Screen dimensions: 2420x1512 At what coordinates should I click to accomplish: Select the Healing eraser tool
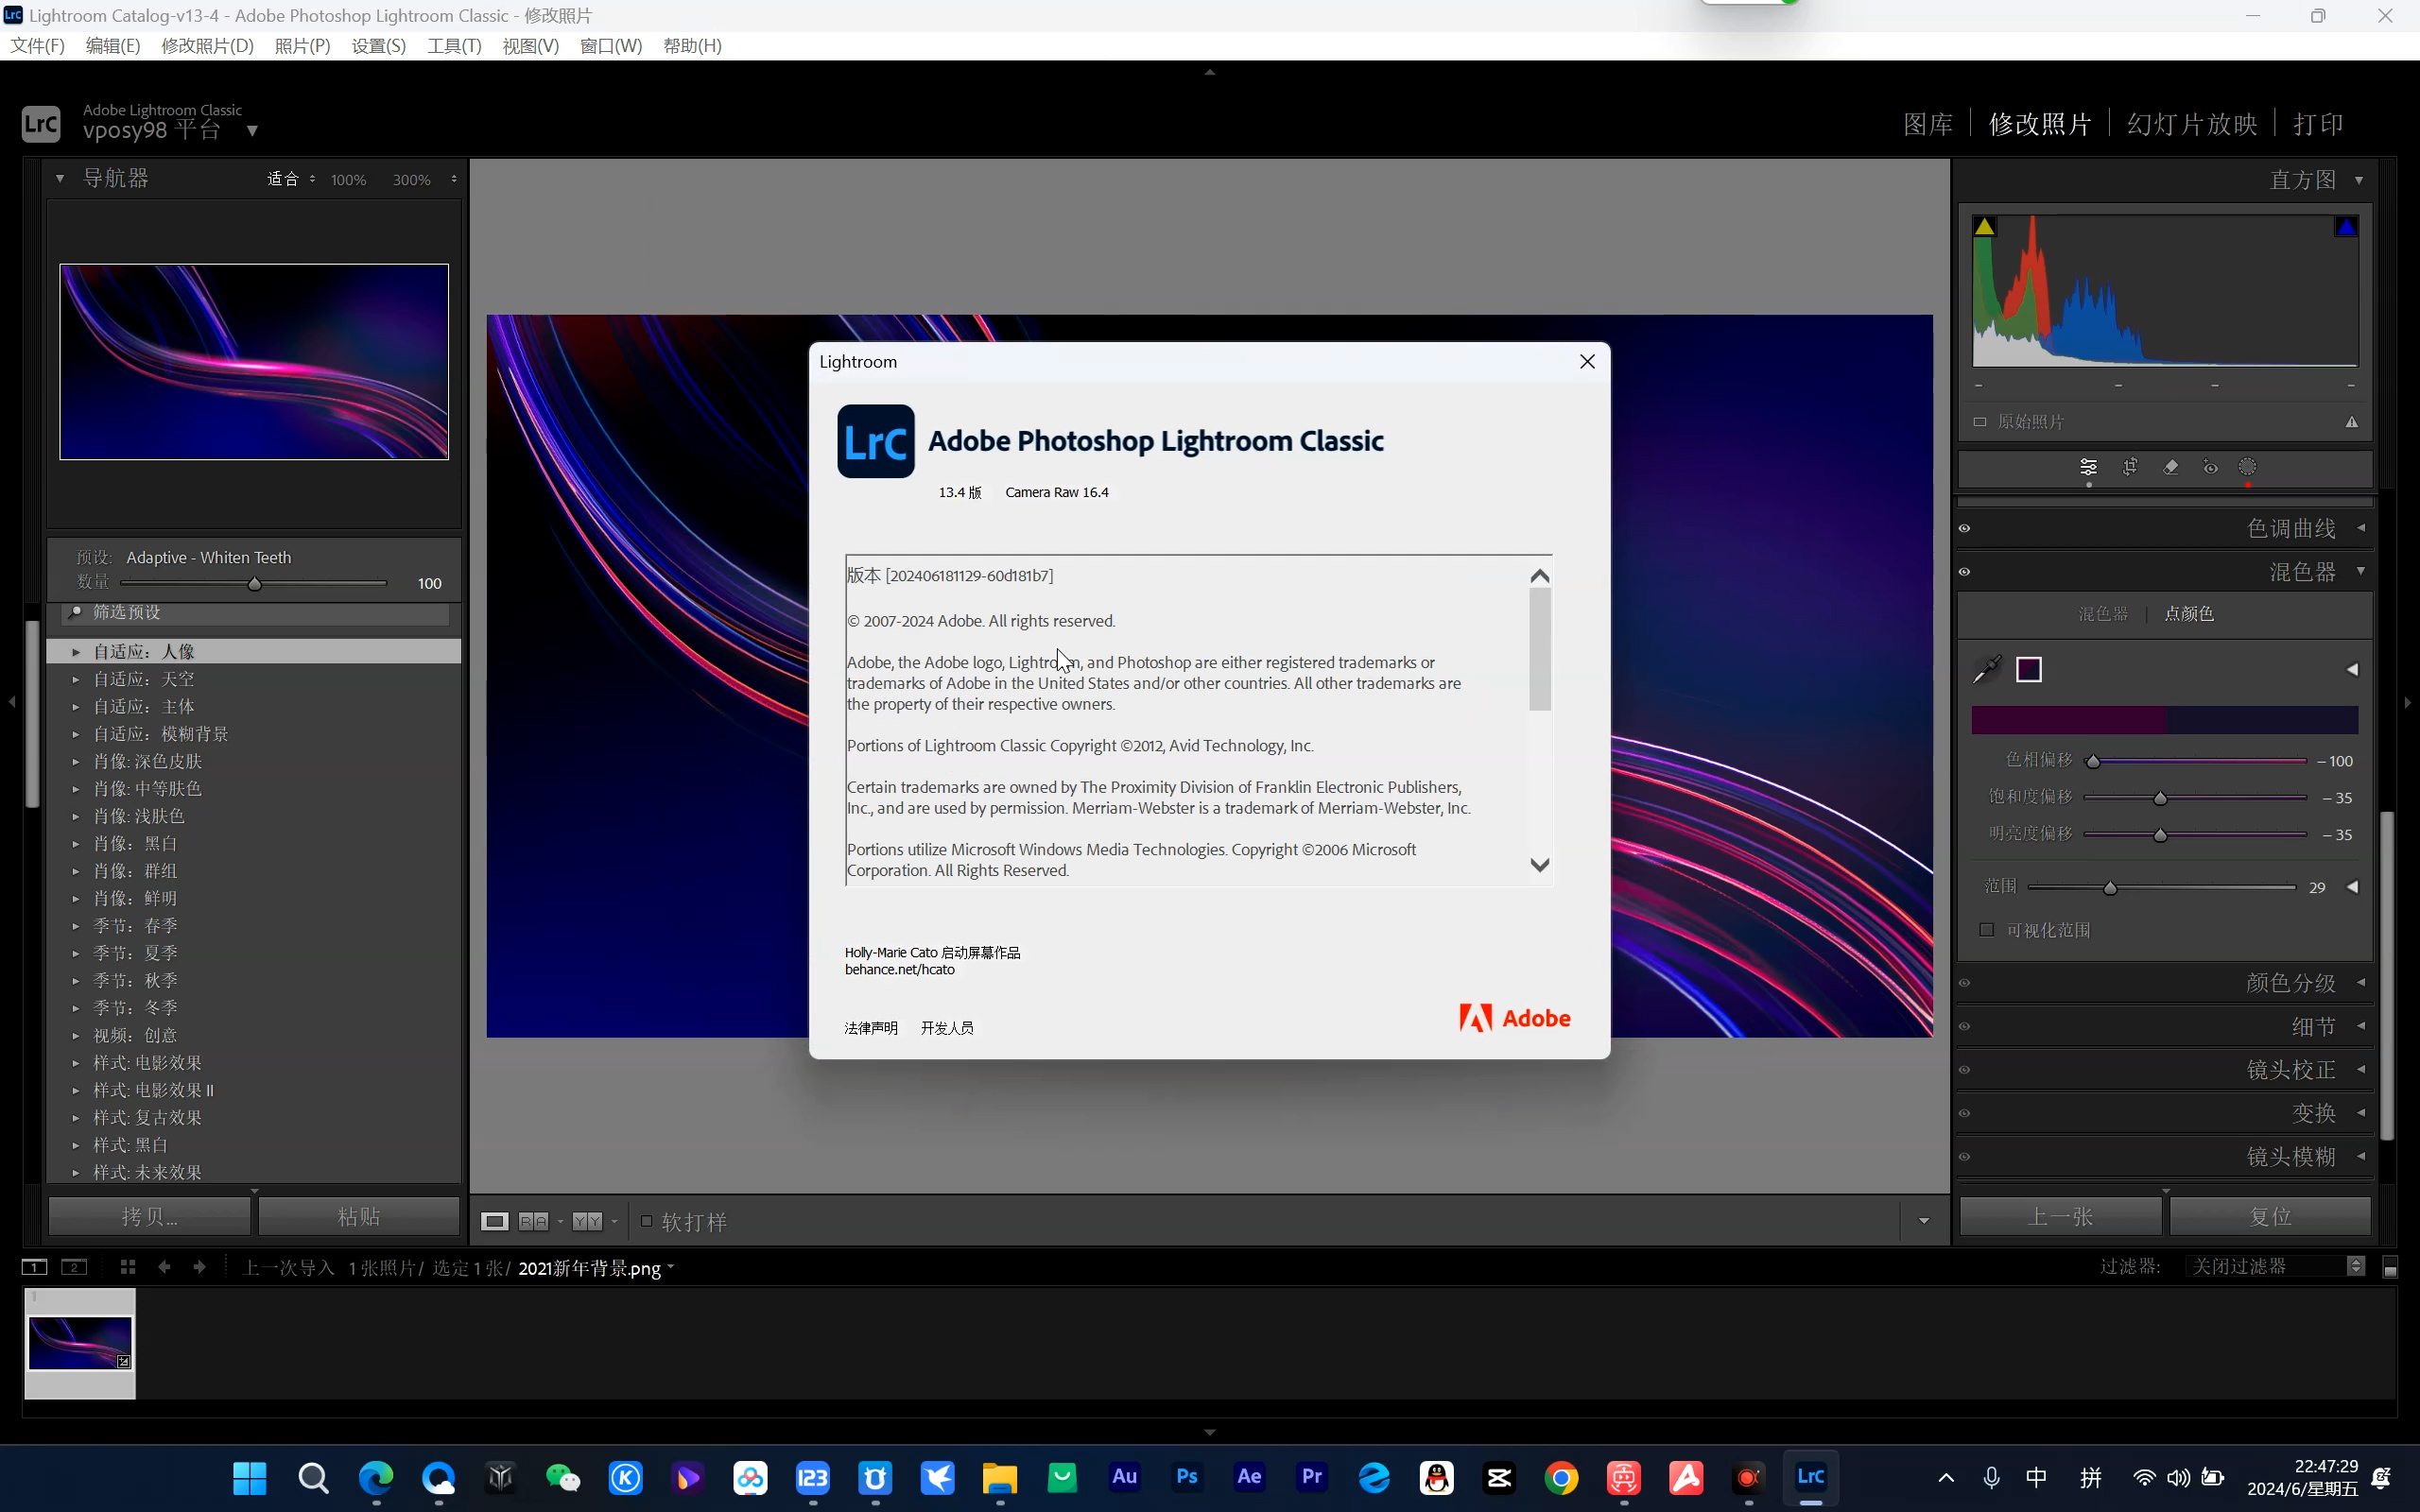(2170, 467)
